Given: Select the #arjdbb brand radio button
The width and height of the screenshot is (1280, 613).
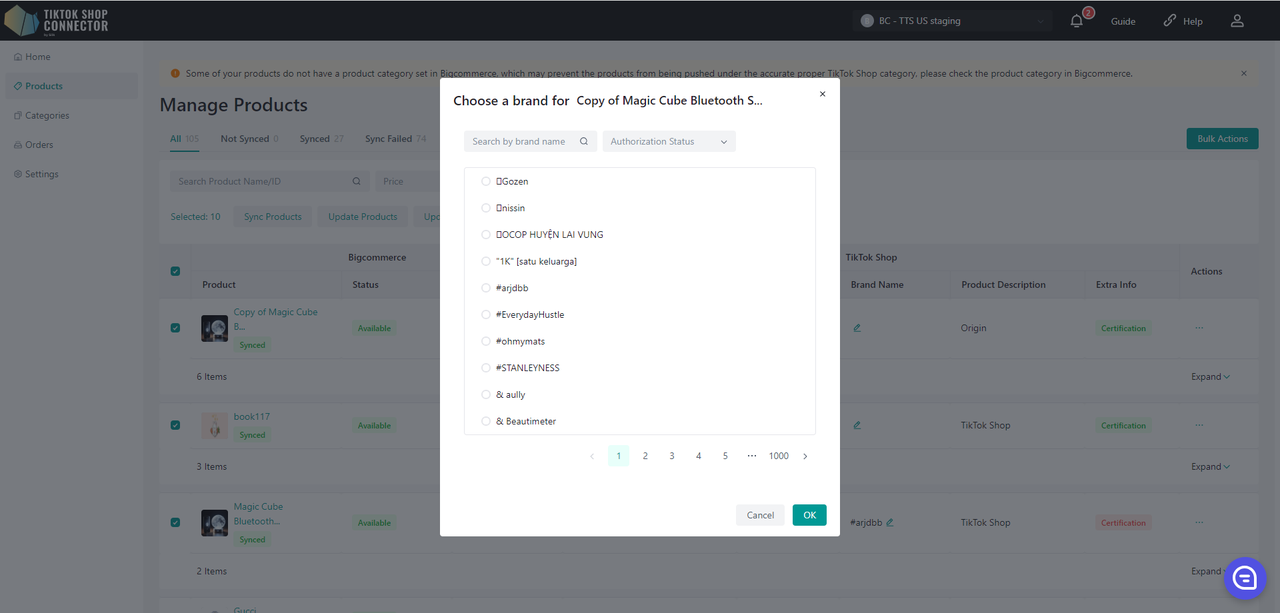Looking at the screenshot, I should click(486, 288).
